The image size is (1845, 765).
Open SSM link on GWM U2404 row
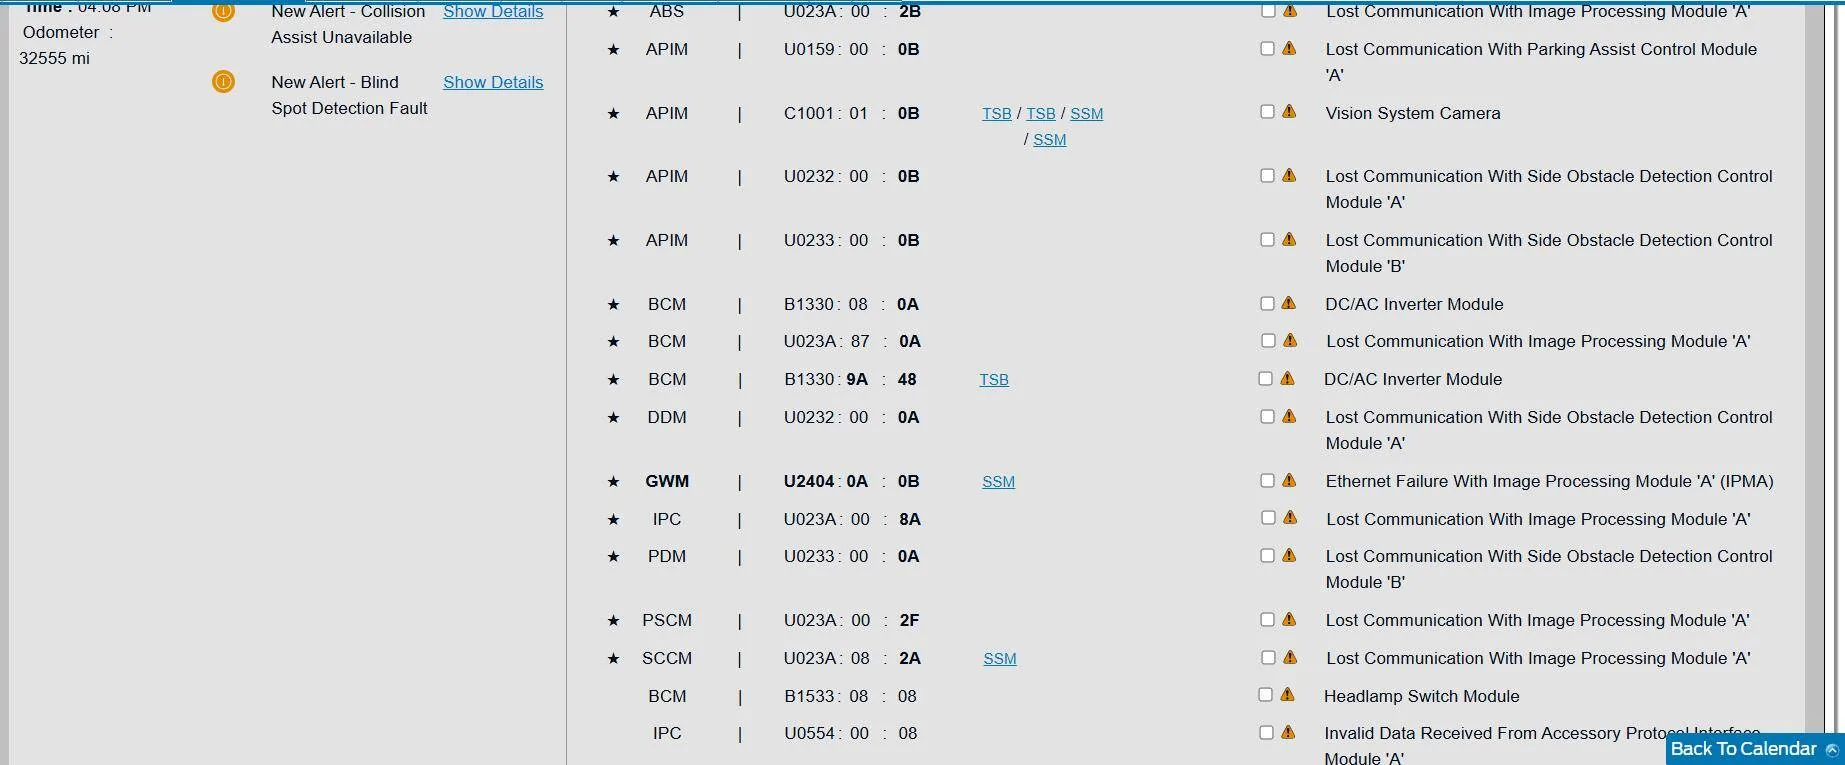click(x=998, y=482)
